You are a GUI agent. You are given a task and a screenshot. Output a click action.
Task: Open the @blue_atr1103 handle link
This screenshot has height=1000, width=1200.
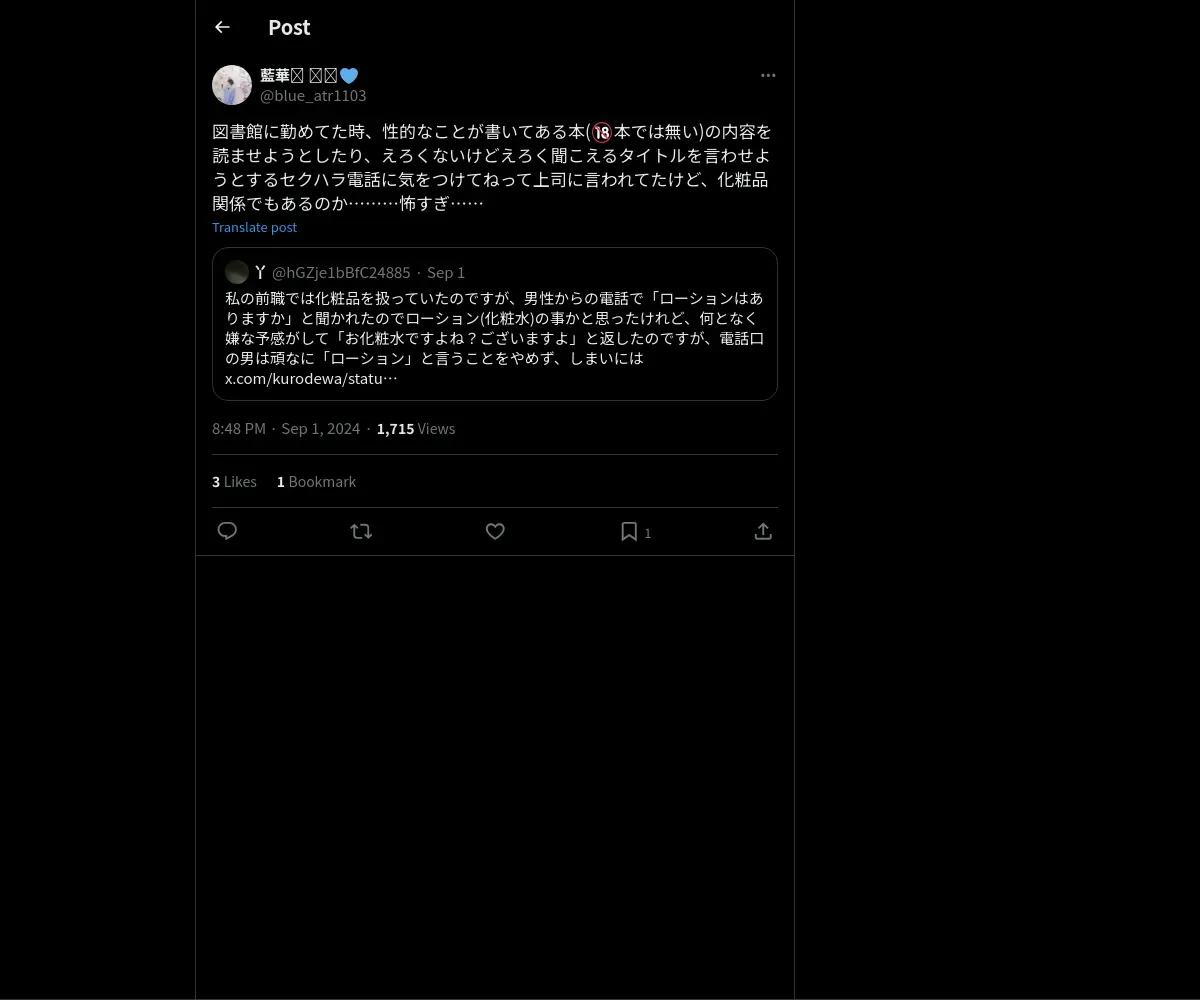[313, 96]
